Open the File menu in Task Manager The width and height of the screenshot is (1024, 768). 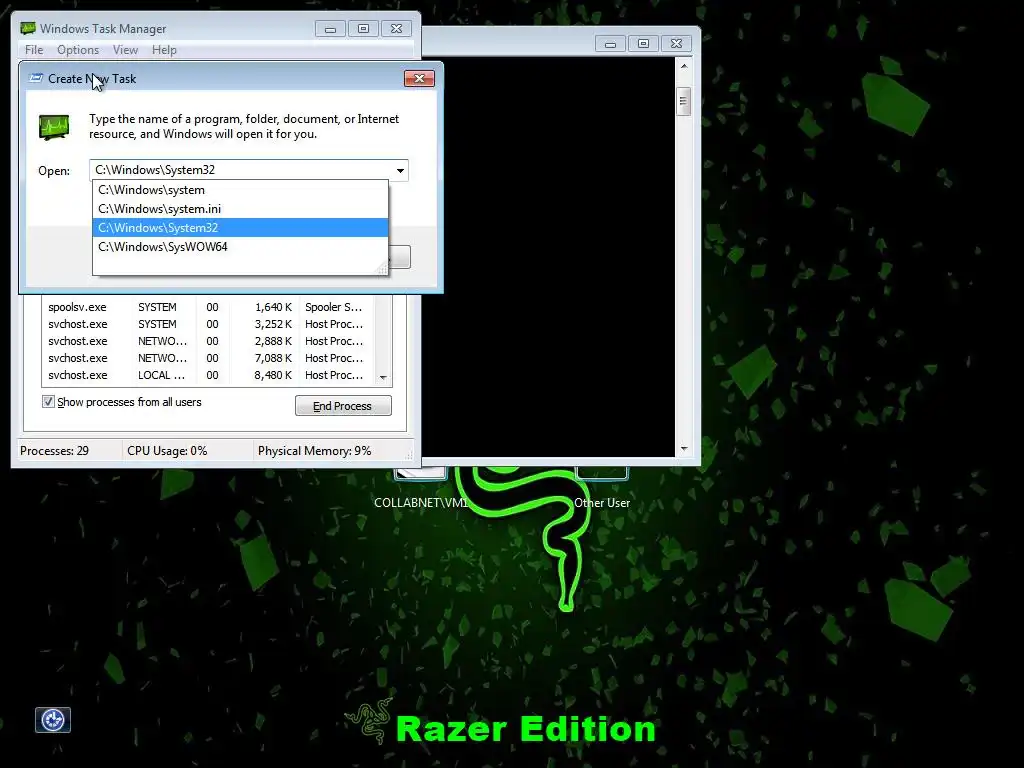click(x=34, y=50)
